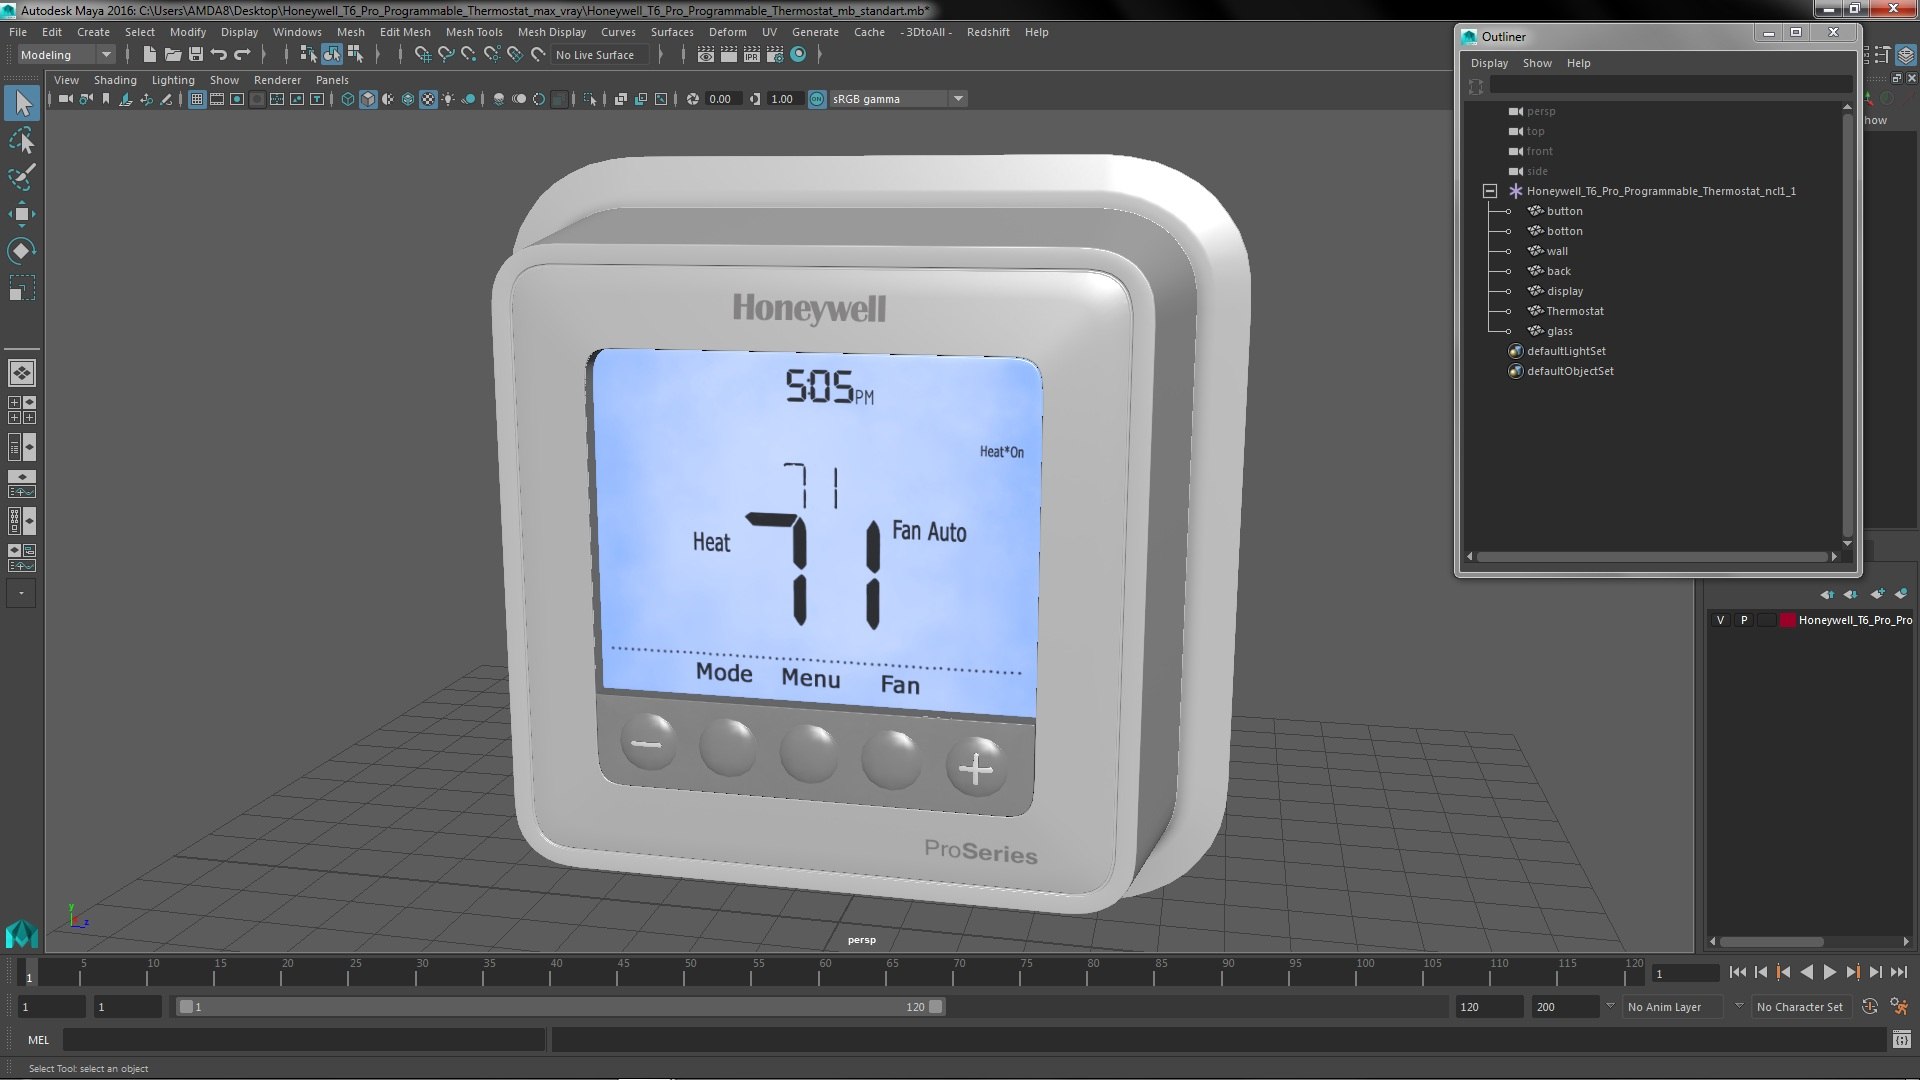
Task: Toggle isolate select icon in panel toolbar
Action: pos(590,99)
